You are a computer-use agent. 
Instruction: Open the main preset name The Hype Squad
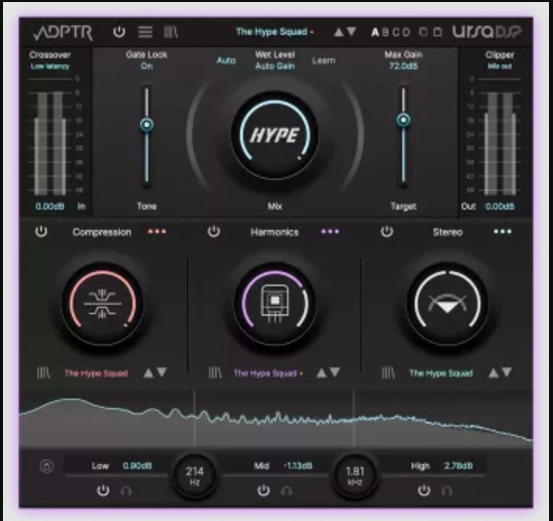click(x=272, y=32)
